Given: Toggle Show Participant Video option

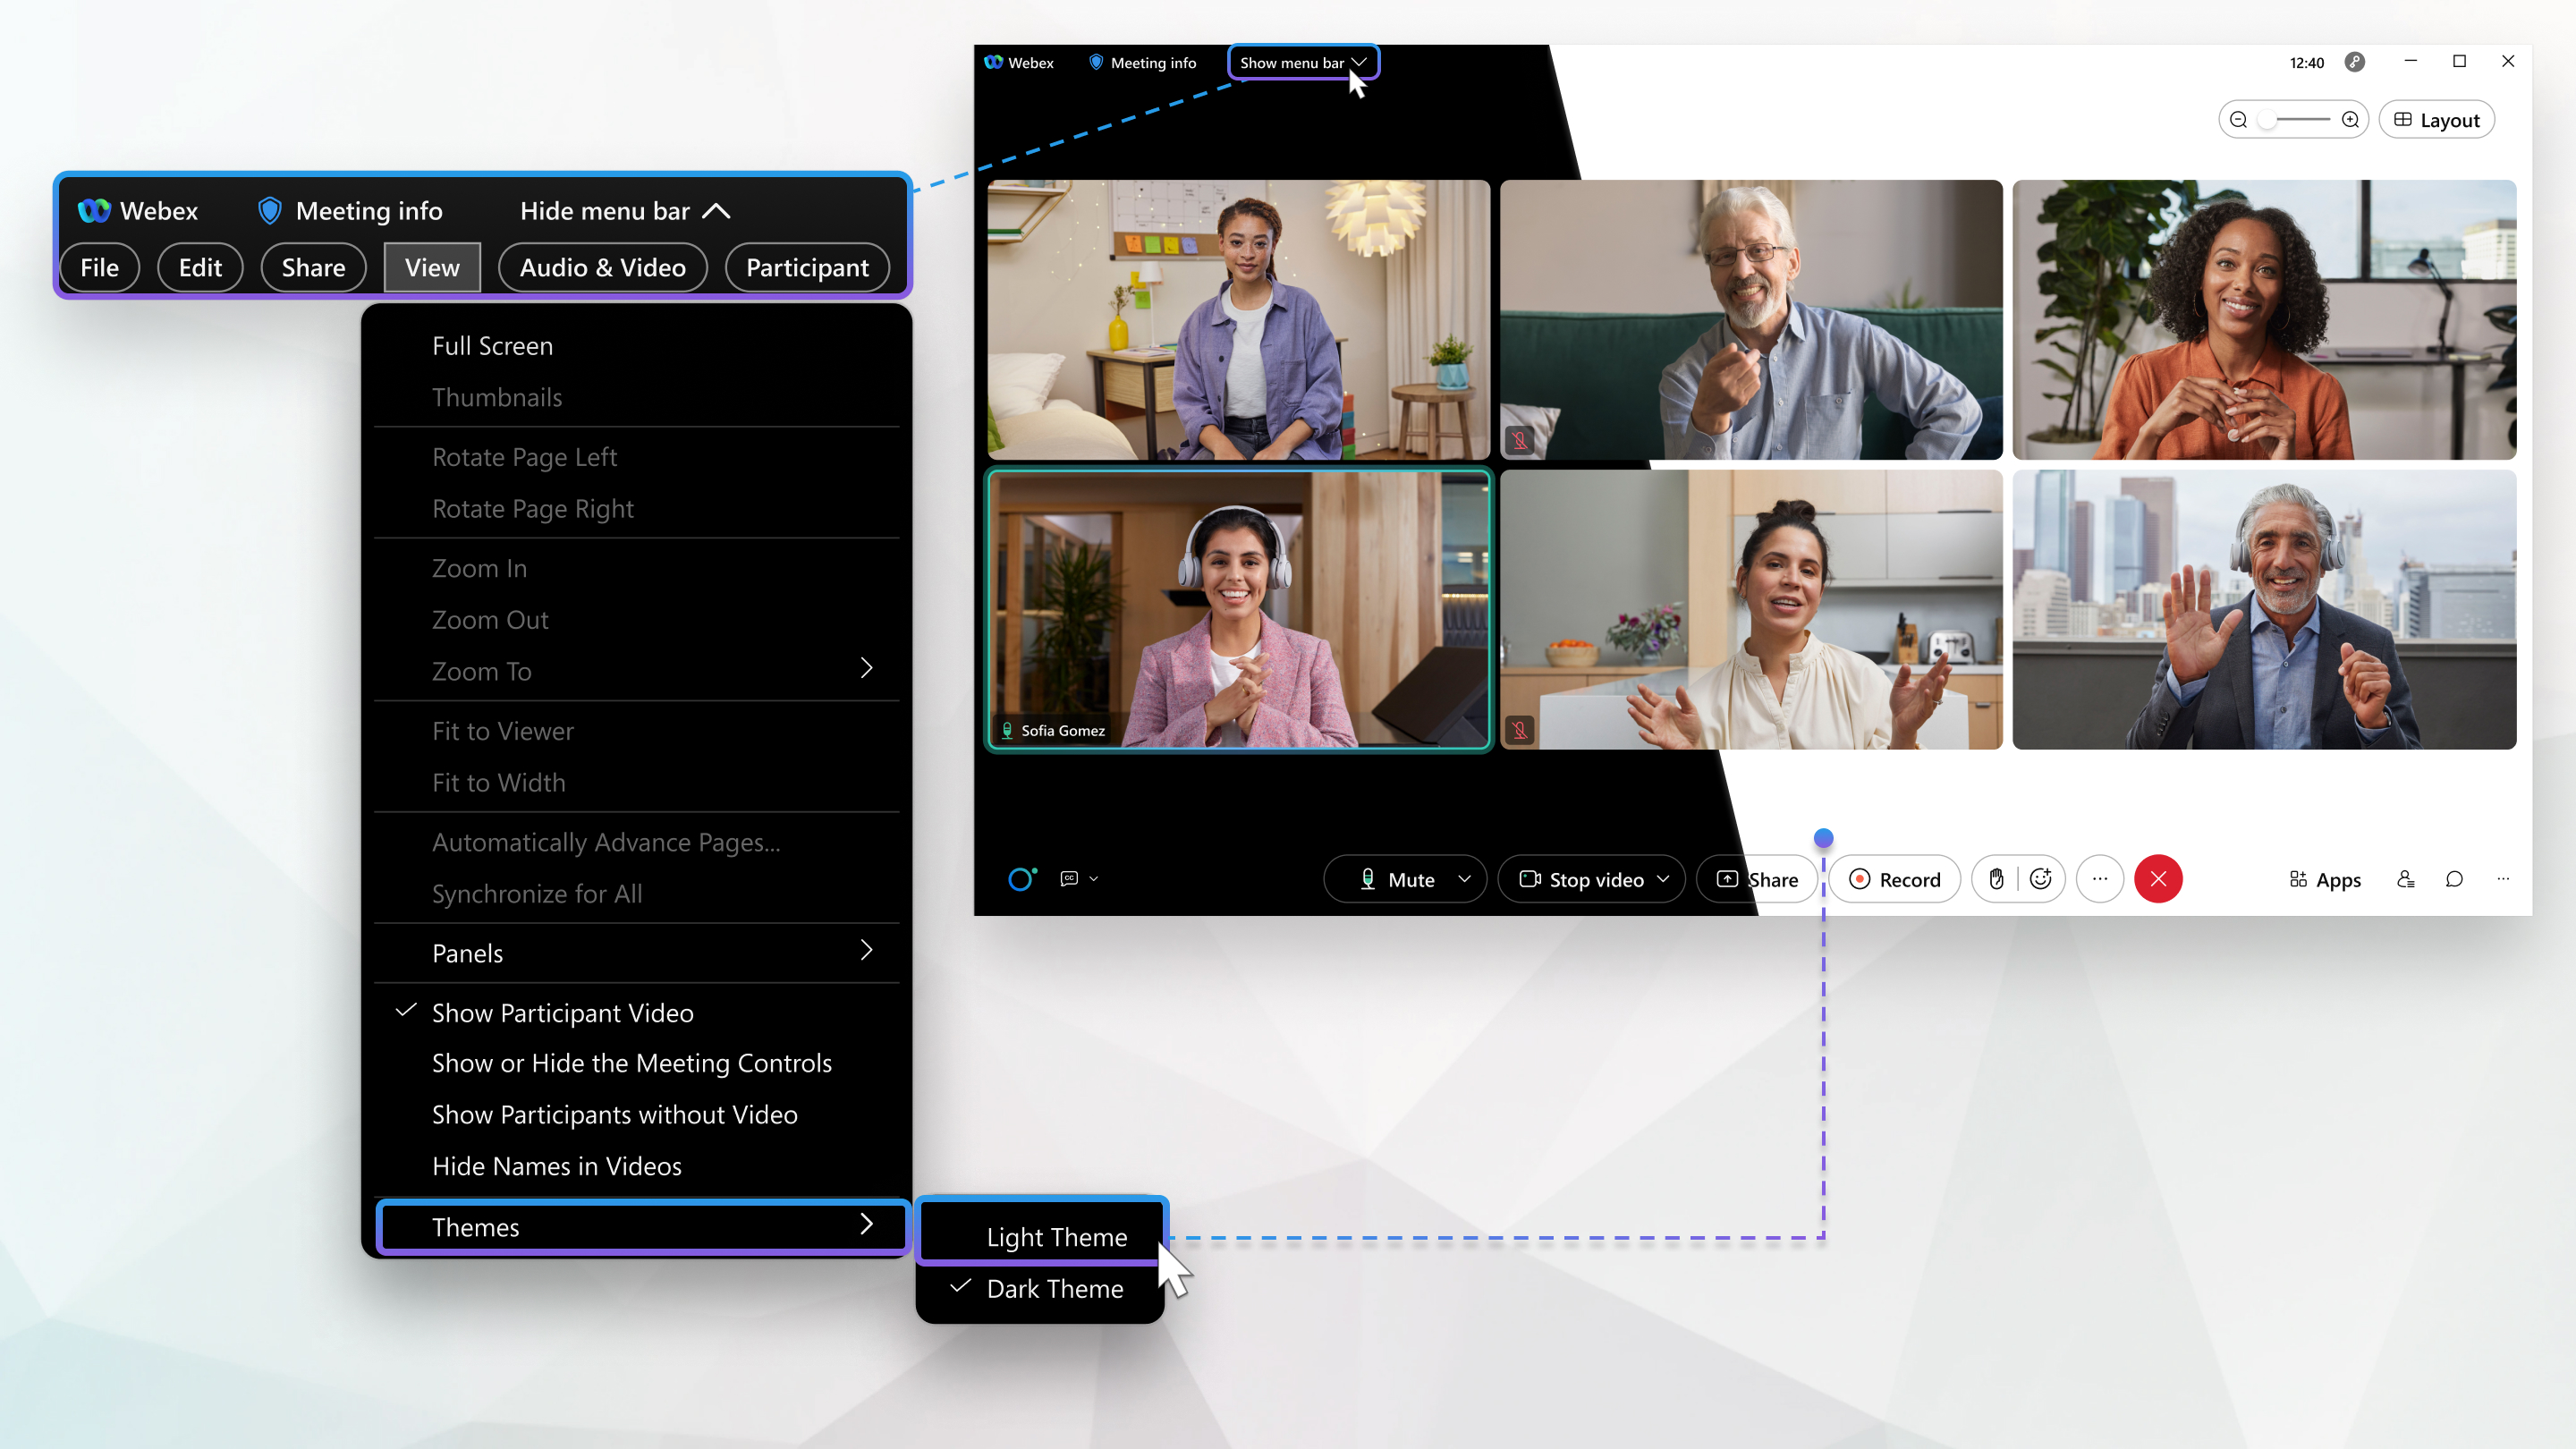Looking at the screenshot, I should tap(563, 1010).
